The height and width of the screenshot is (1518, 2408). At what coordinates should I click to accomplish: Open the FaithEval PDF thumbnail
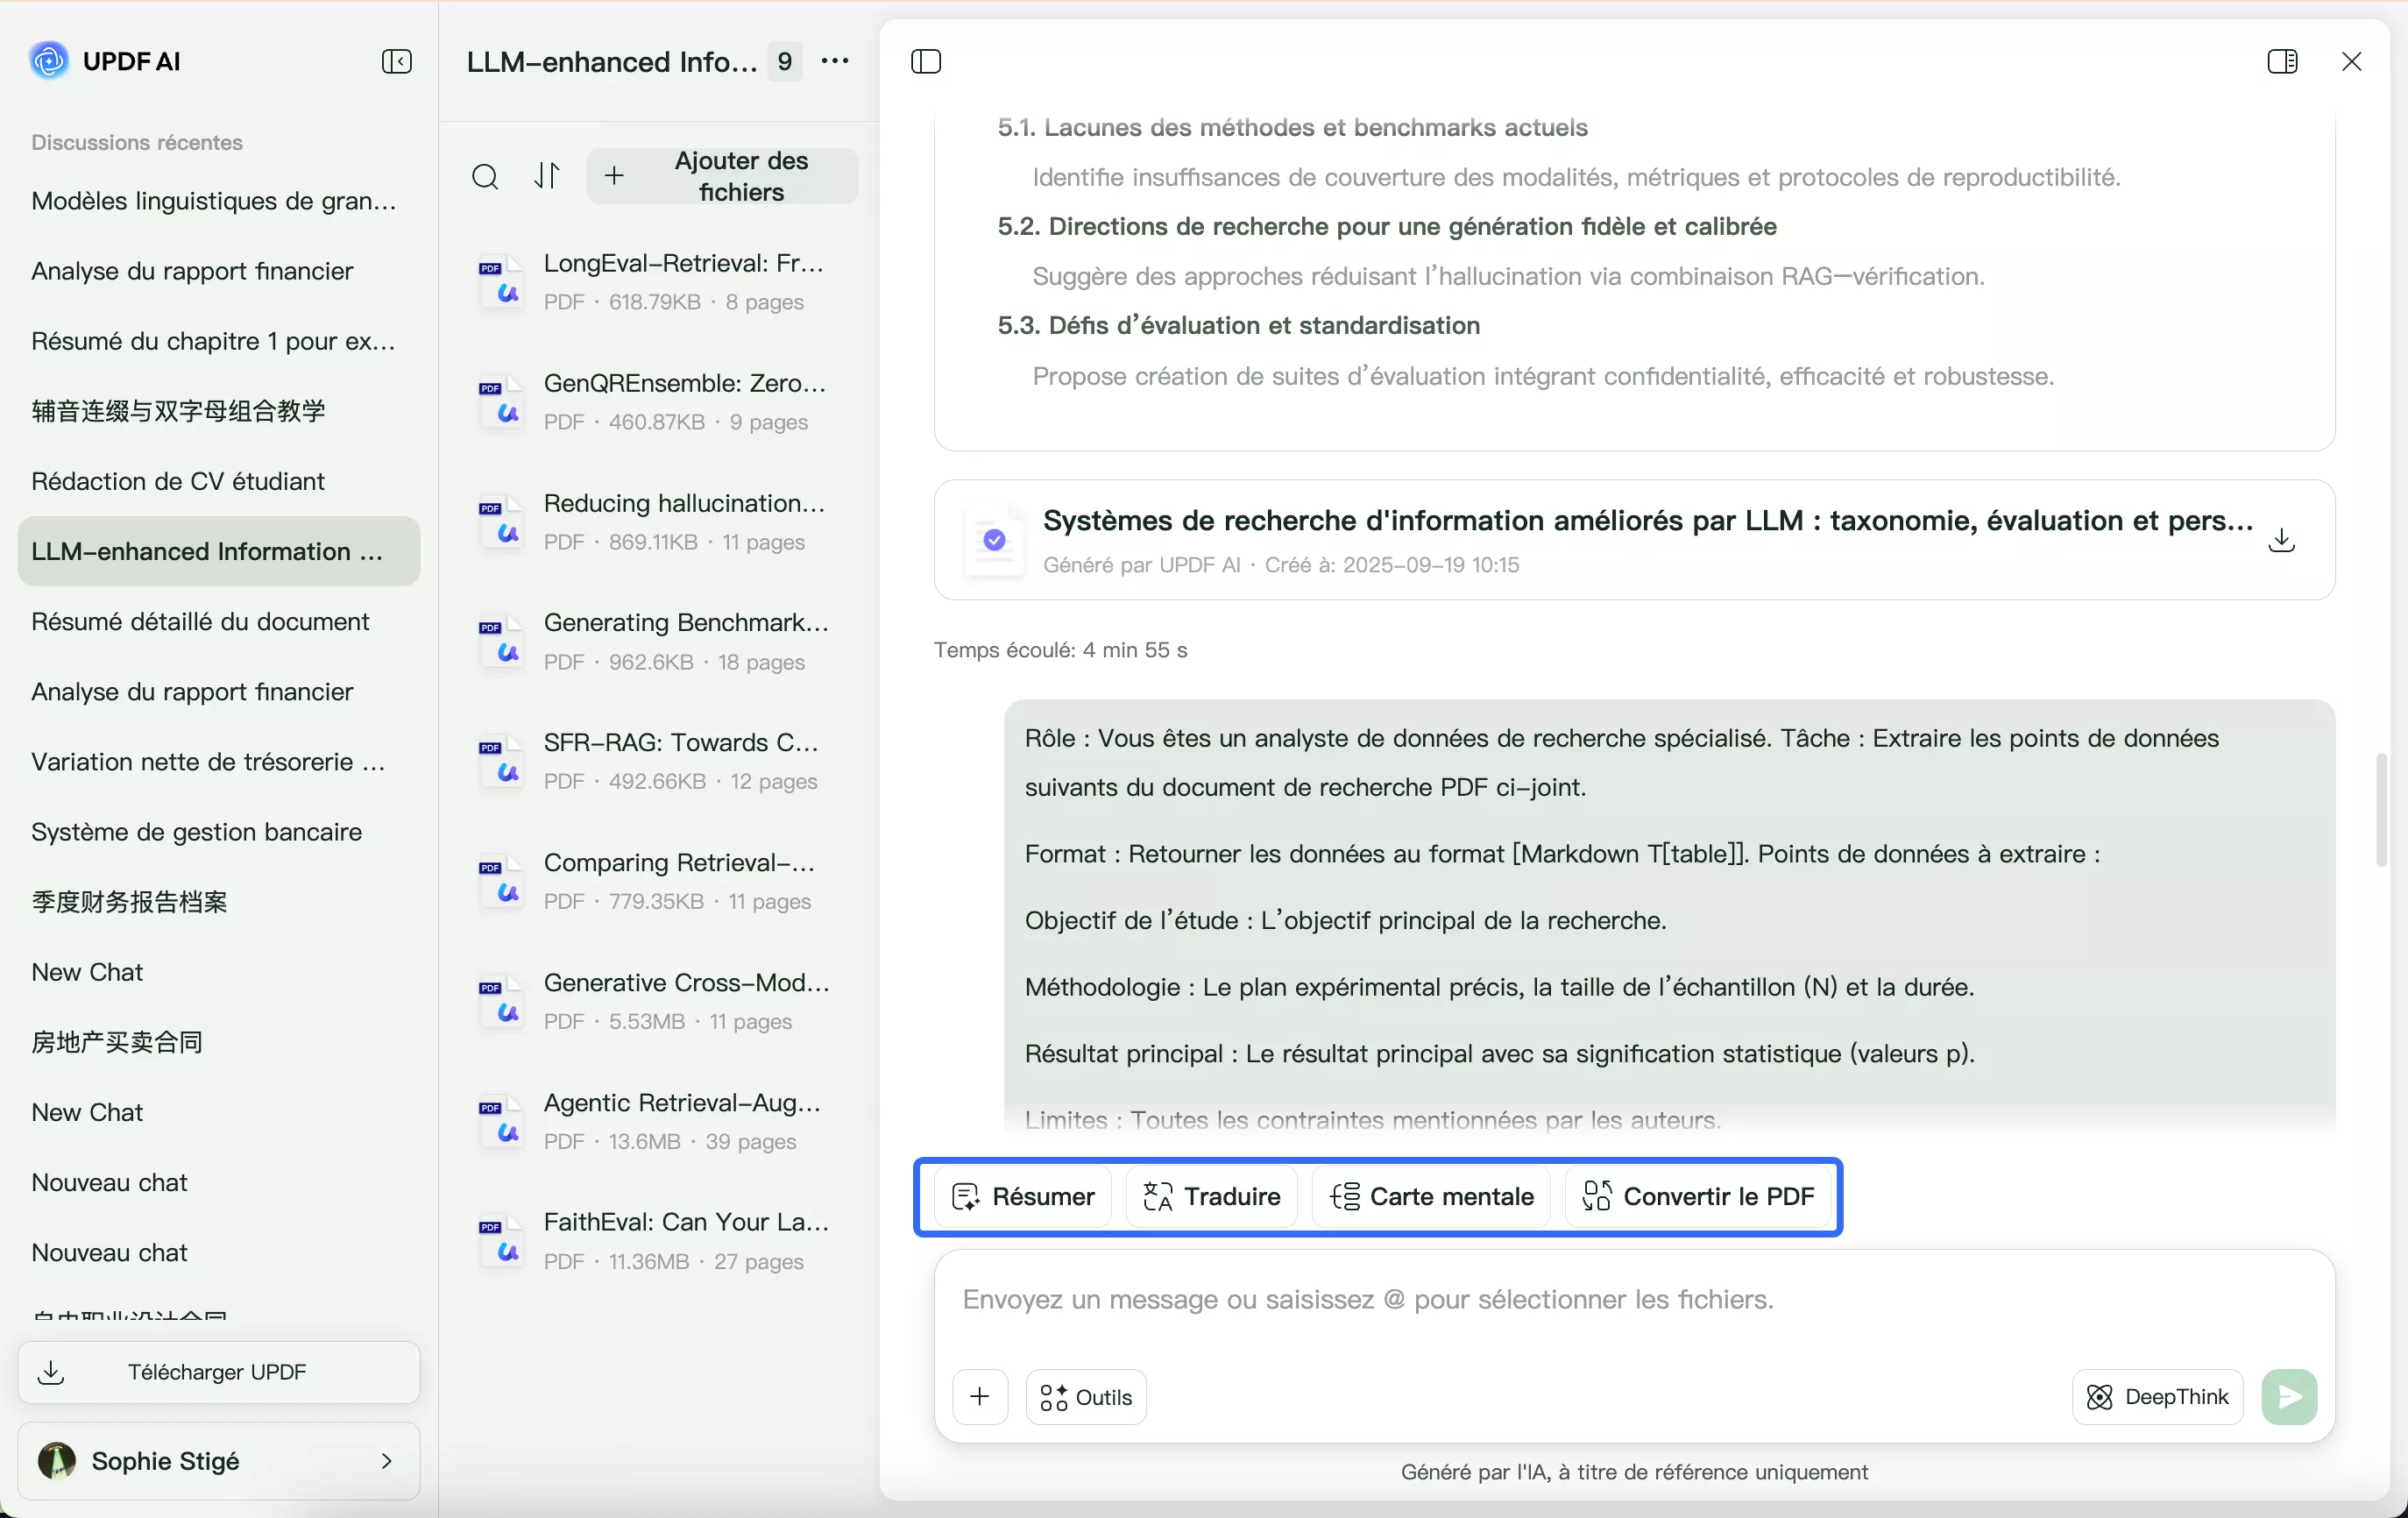(x=501, y=1241)
